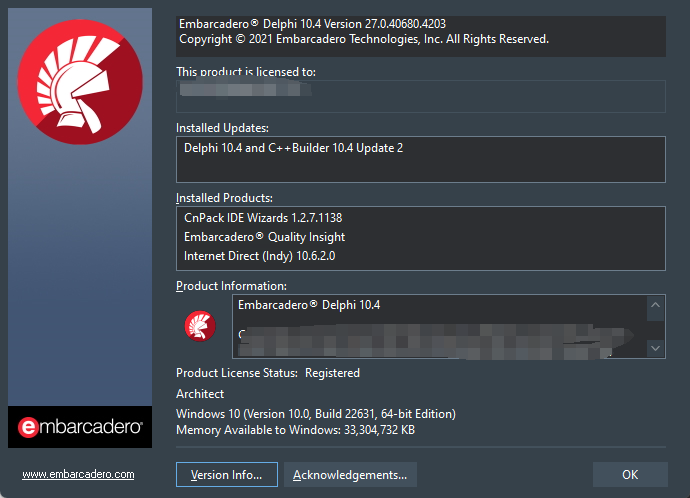This screenshot has width=690, height=498.
Task: Click the up arrow of Product Information scrollbar
Action: [656, 305]
